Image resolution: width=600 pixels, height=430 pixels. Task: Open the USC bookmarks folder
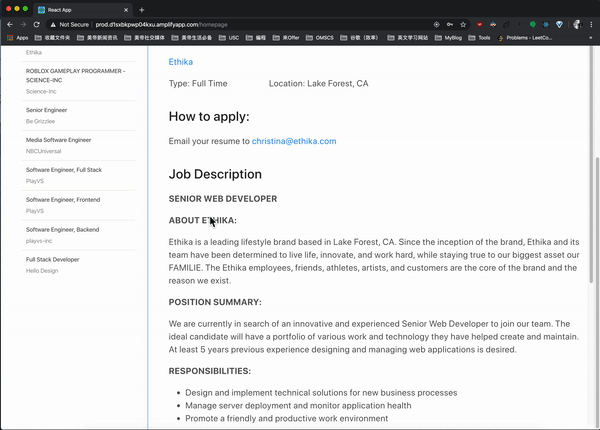(x=229, y=37)
